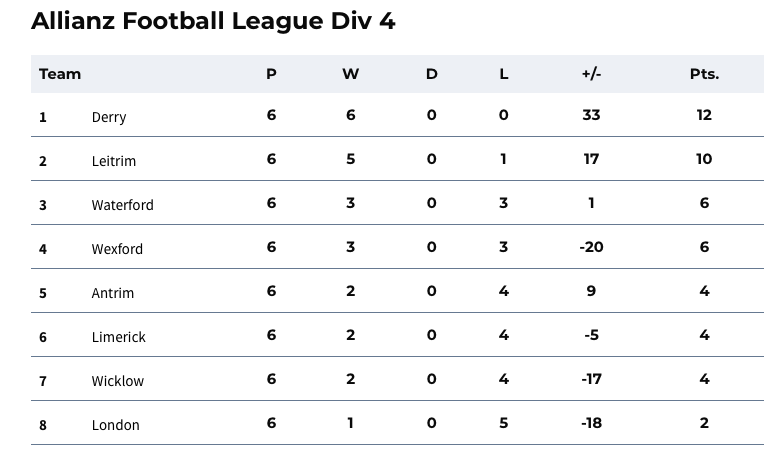779x454 pixels.
Task: Click the L column header
Action: click(x=503, y=74)
